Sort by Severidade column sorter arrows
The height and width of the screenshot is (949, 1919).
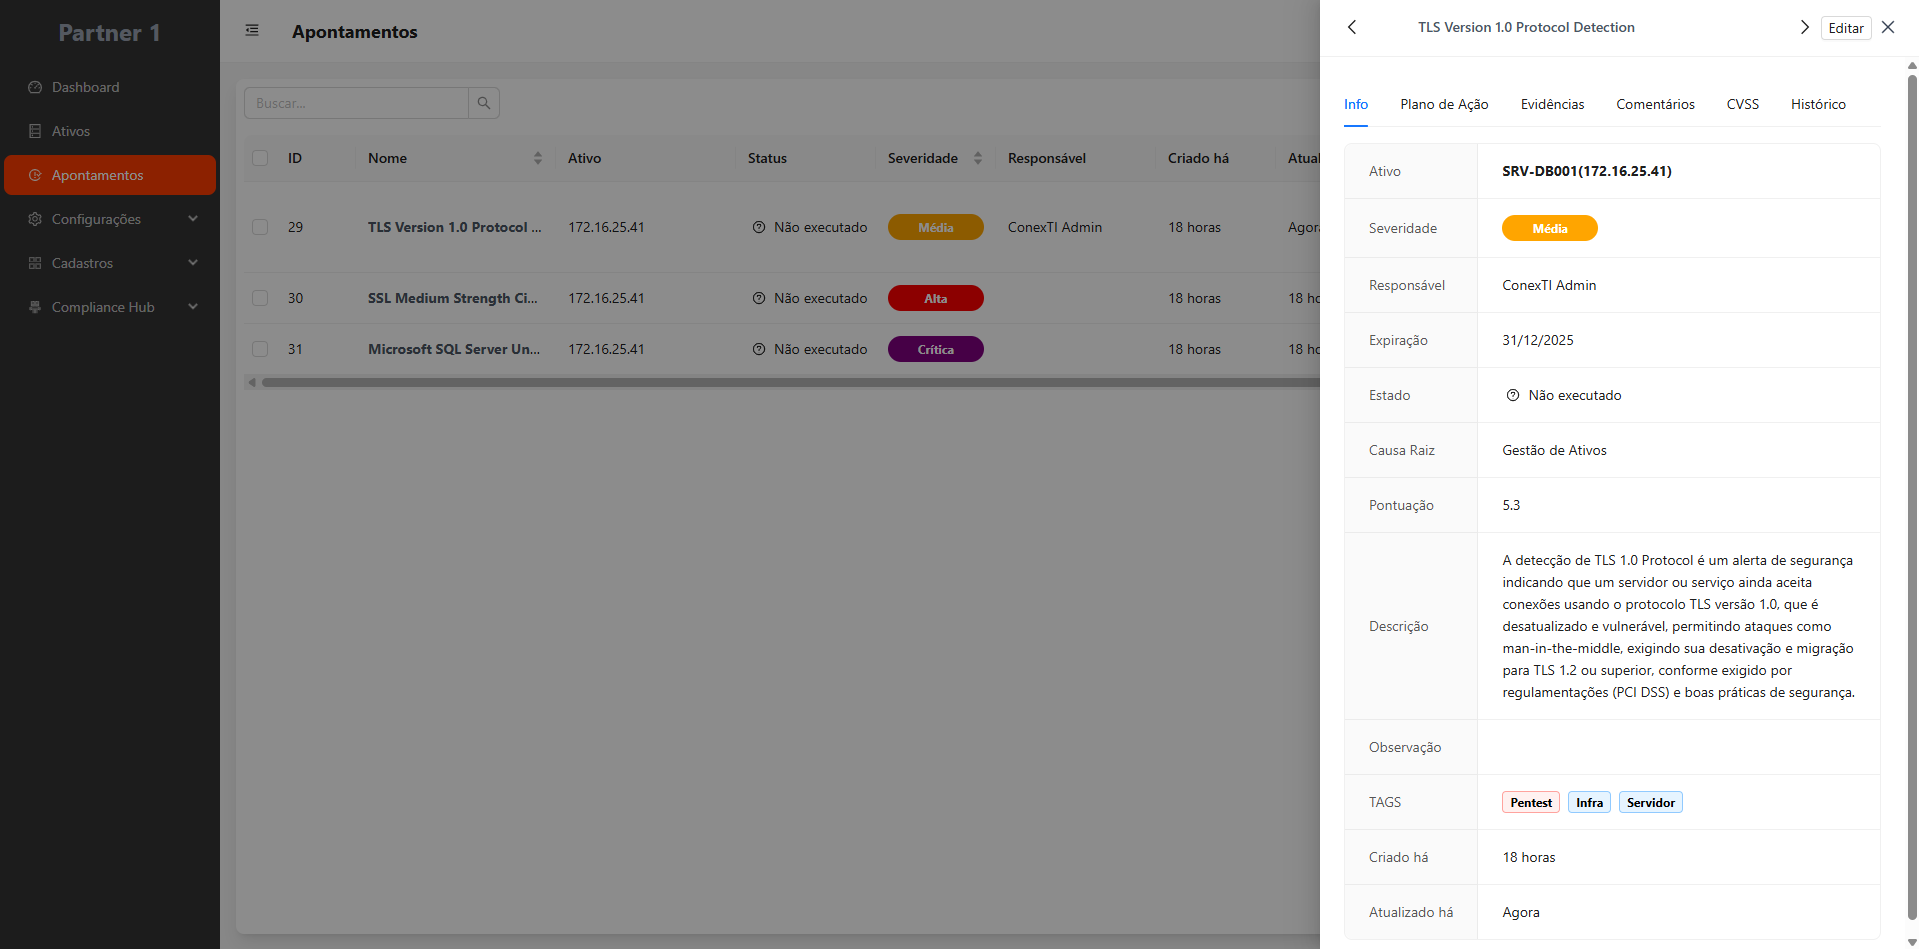point(978,158)
